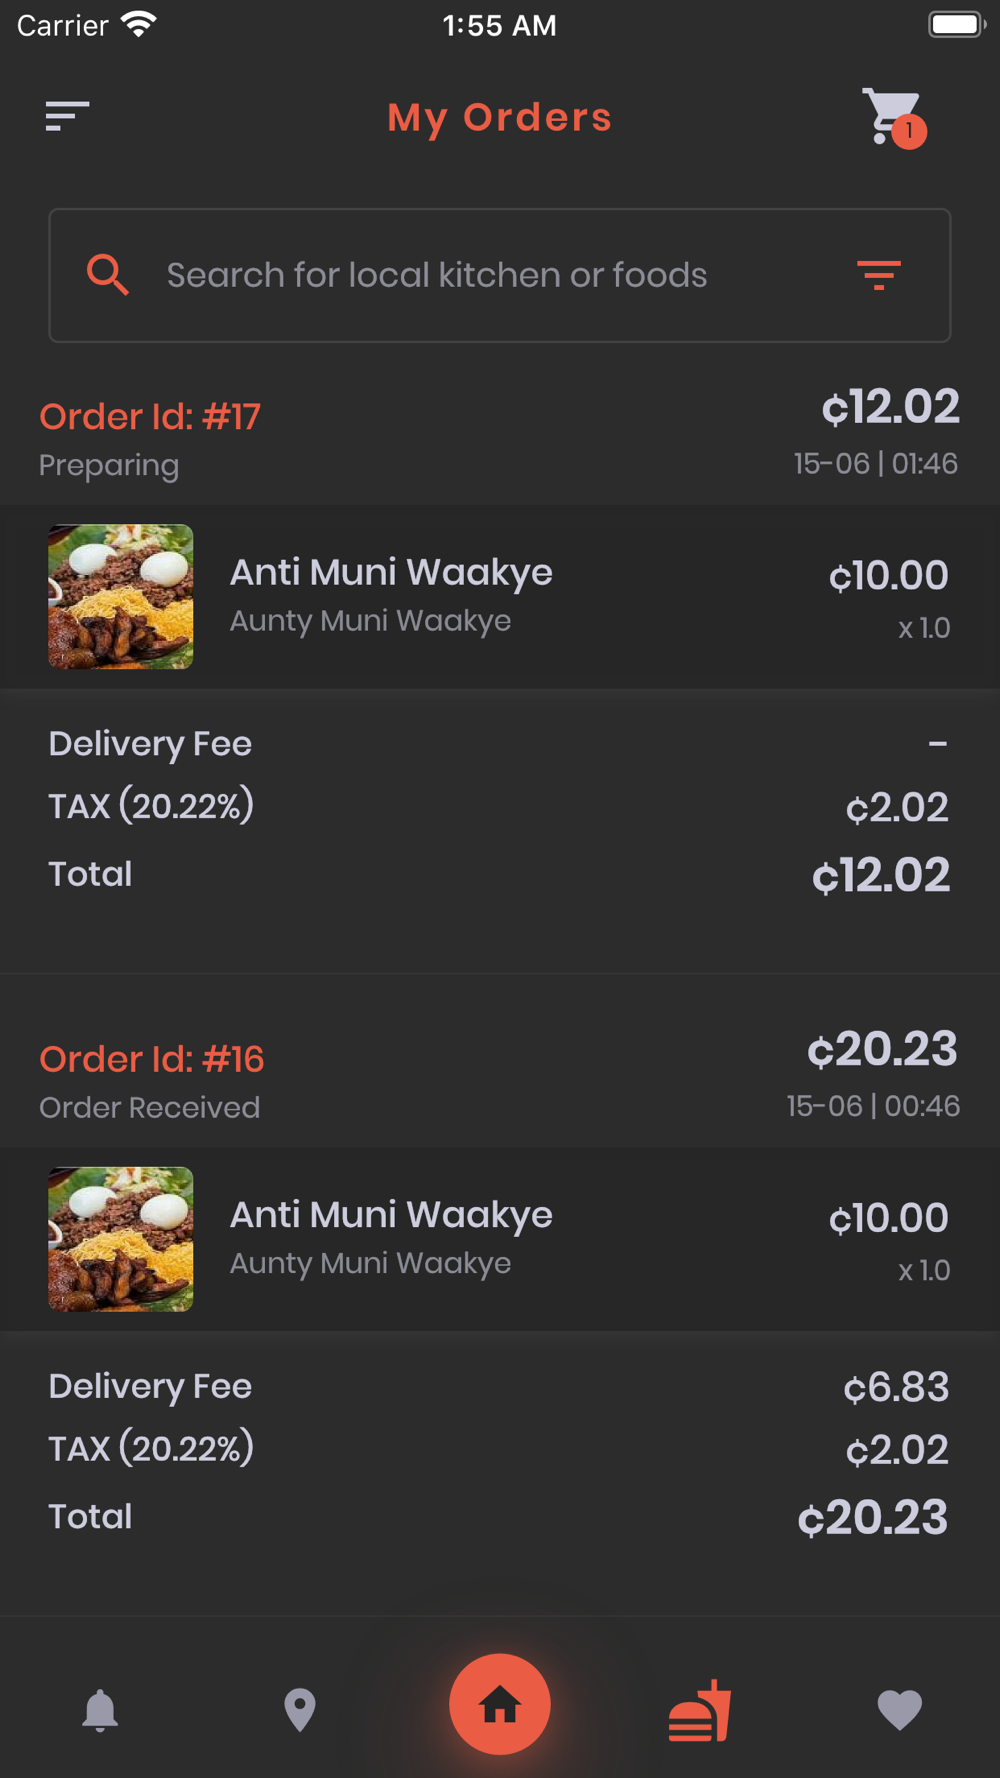Image resolution: width=1000 pixels, height=1778 pixels.
Task: Open the hamburger side menu icon
Action: point(67,116)
